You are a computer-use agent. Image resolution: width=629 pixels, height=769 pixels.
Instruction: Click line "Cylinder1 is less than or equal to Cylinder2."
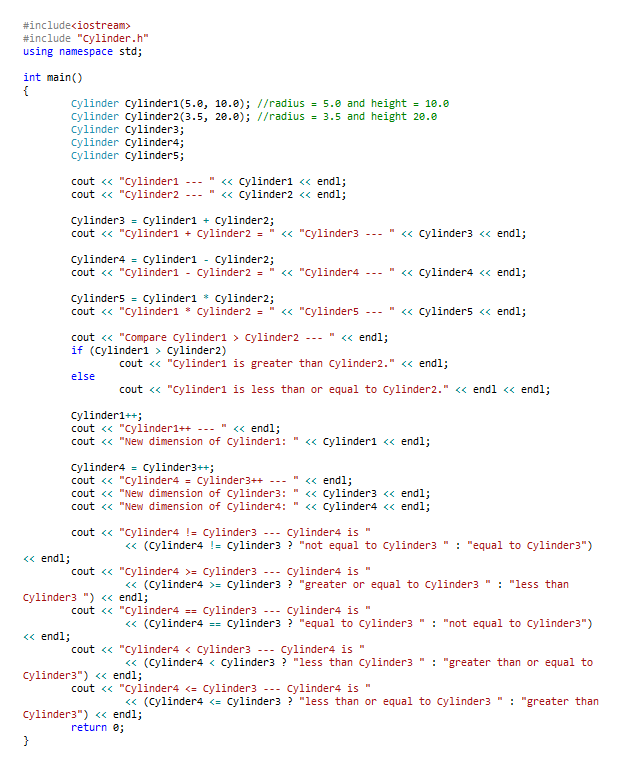[335, 389]
